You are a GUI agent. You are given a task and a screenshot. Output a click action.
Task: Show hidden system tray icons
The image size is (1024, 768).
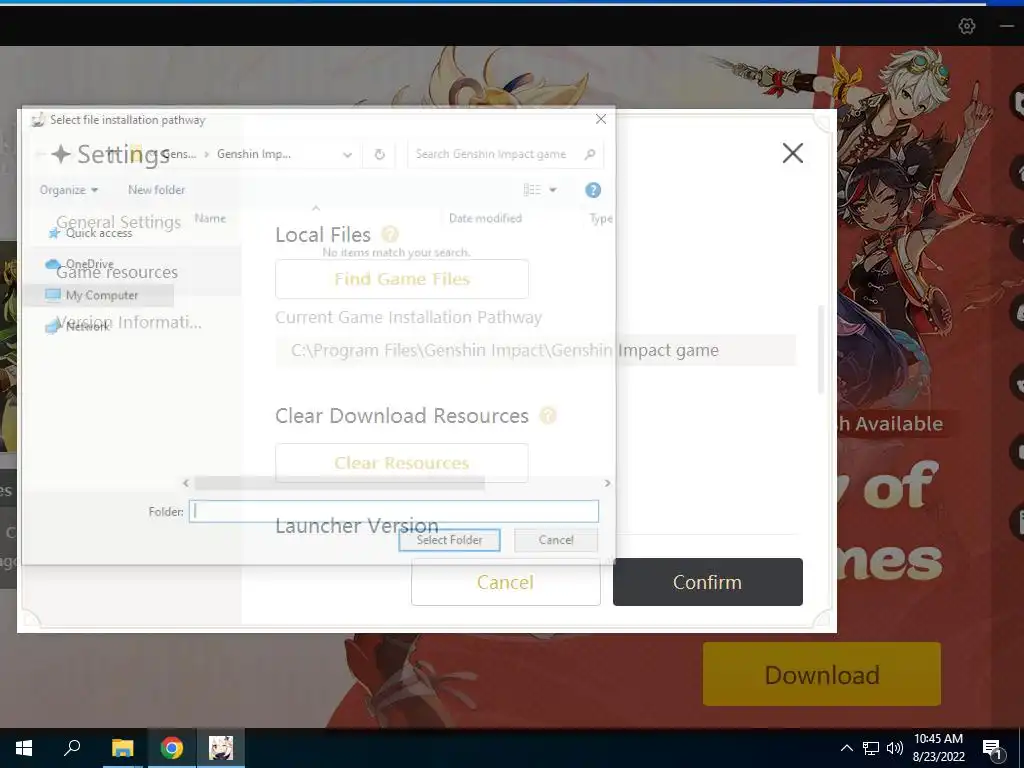[x=846, y=748]
